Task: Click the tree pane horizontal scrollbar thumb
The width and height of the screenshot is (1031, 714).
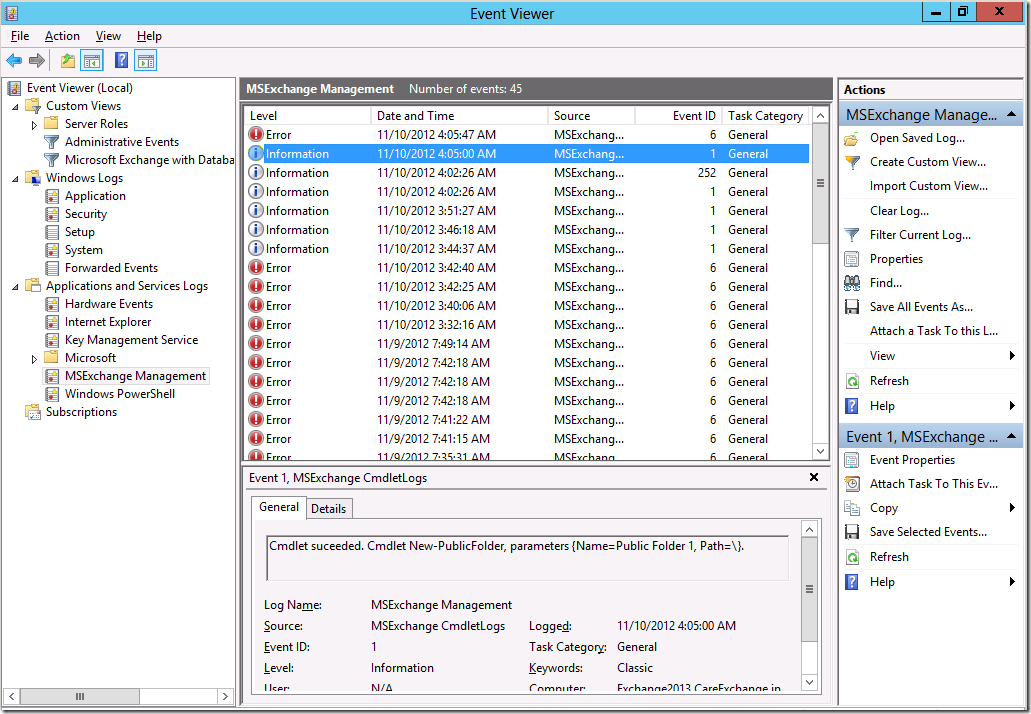Action: [80, 696]
